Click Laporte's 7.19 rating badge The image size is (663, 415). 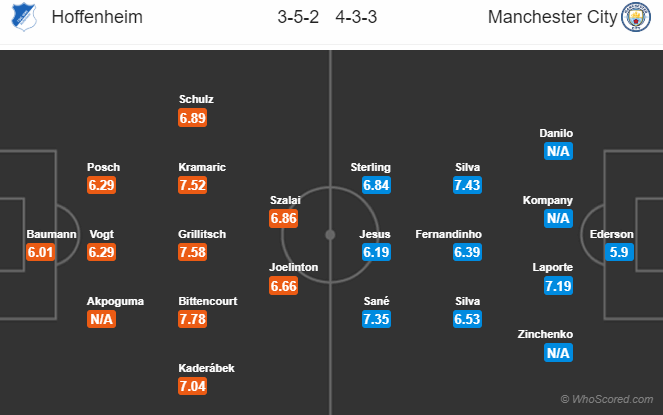[x=557, y=286]
